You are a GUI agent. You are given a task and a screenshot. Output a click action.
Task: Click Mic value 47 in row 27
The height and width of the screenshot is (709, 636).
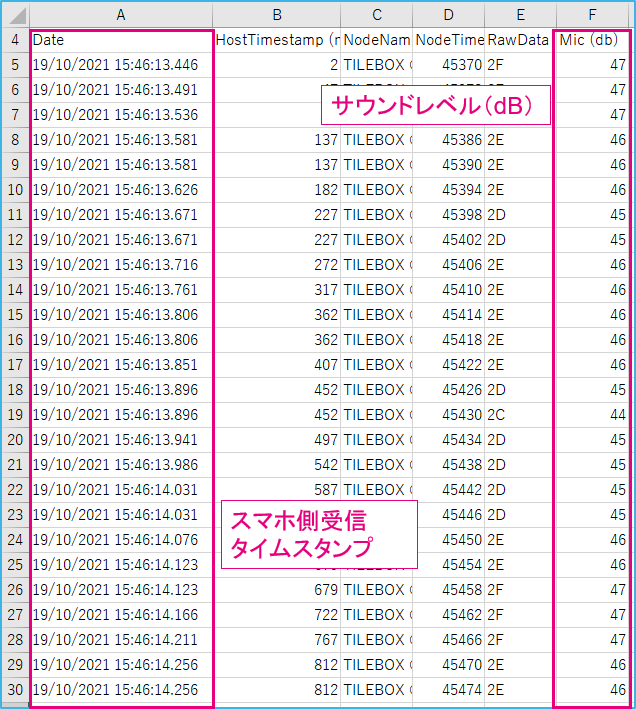[592, 614]
